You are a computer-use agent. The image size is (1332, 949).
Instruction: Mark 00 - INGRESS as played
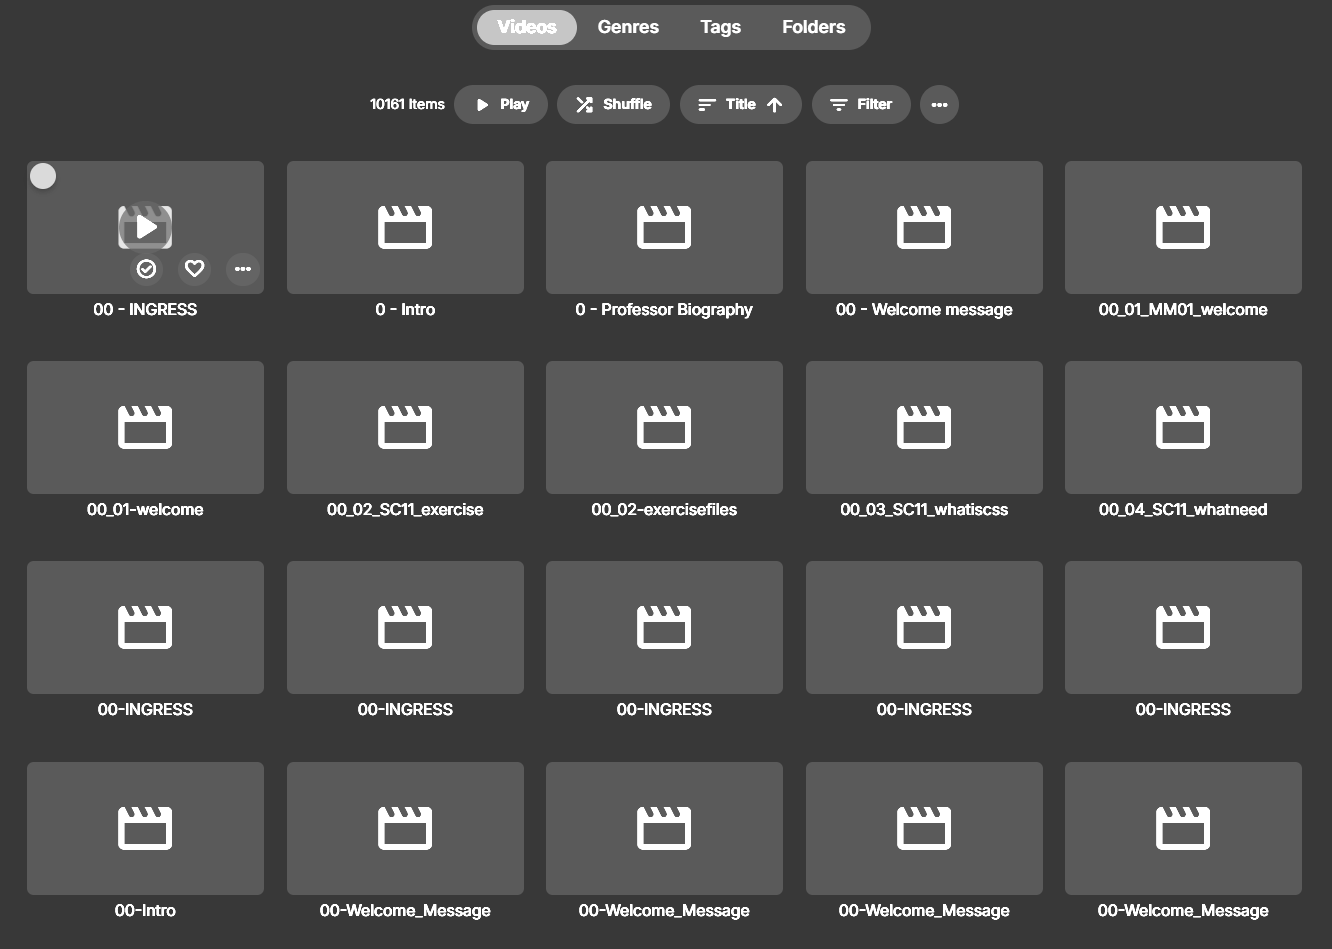146,269
